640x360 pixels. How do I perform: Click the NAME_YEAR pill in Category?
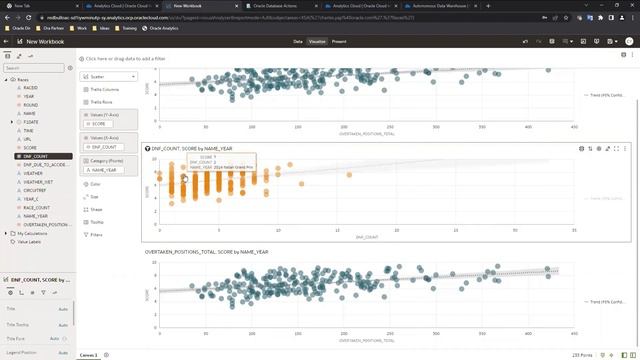pyautogui.click(x=103, y=170)
